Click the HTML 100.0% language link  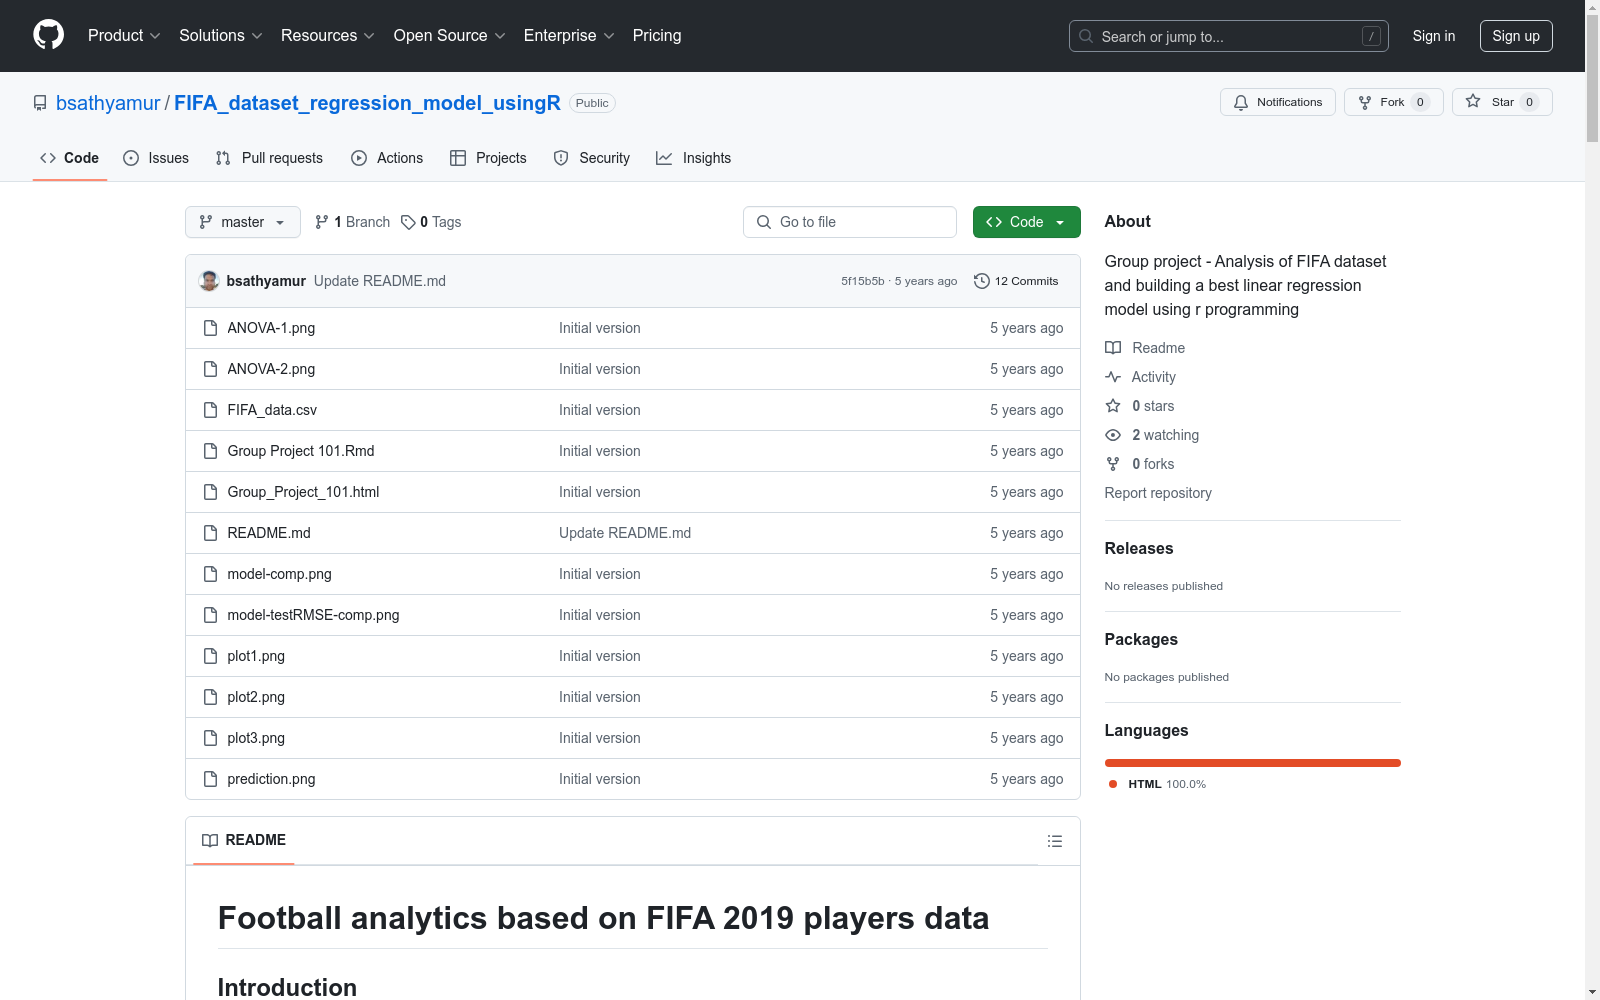point(1157,784)
